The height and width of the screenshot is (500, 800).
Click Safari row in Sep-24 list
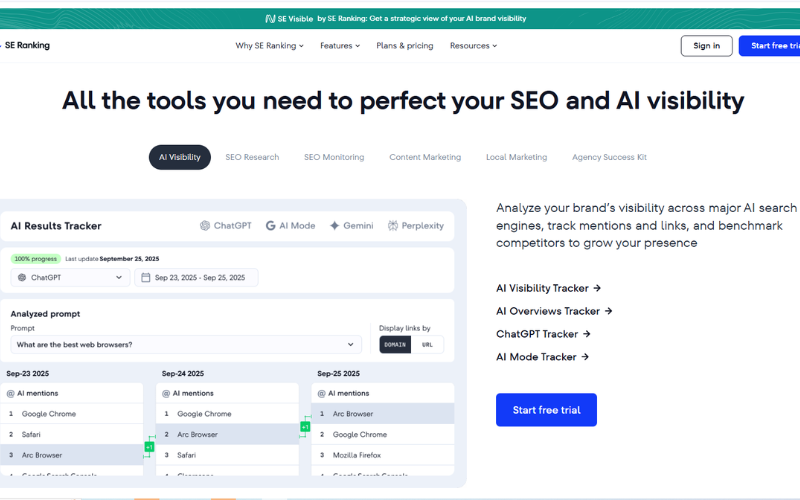[x=227, y=455]
